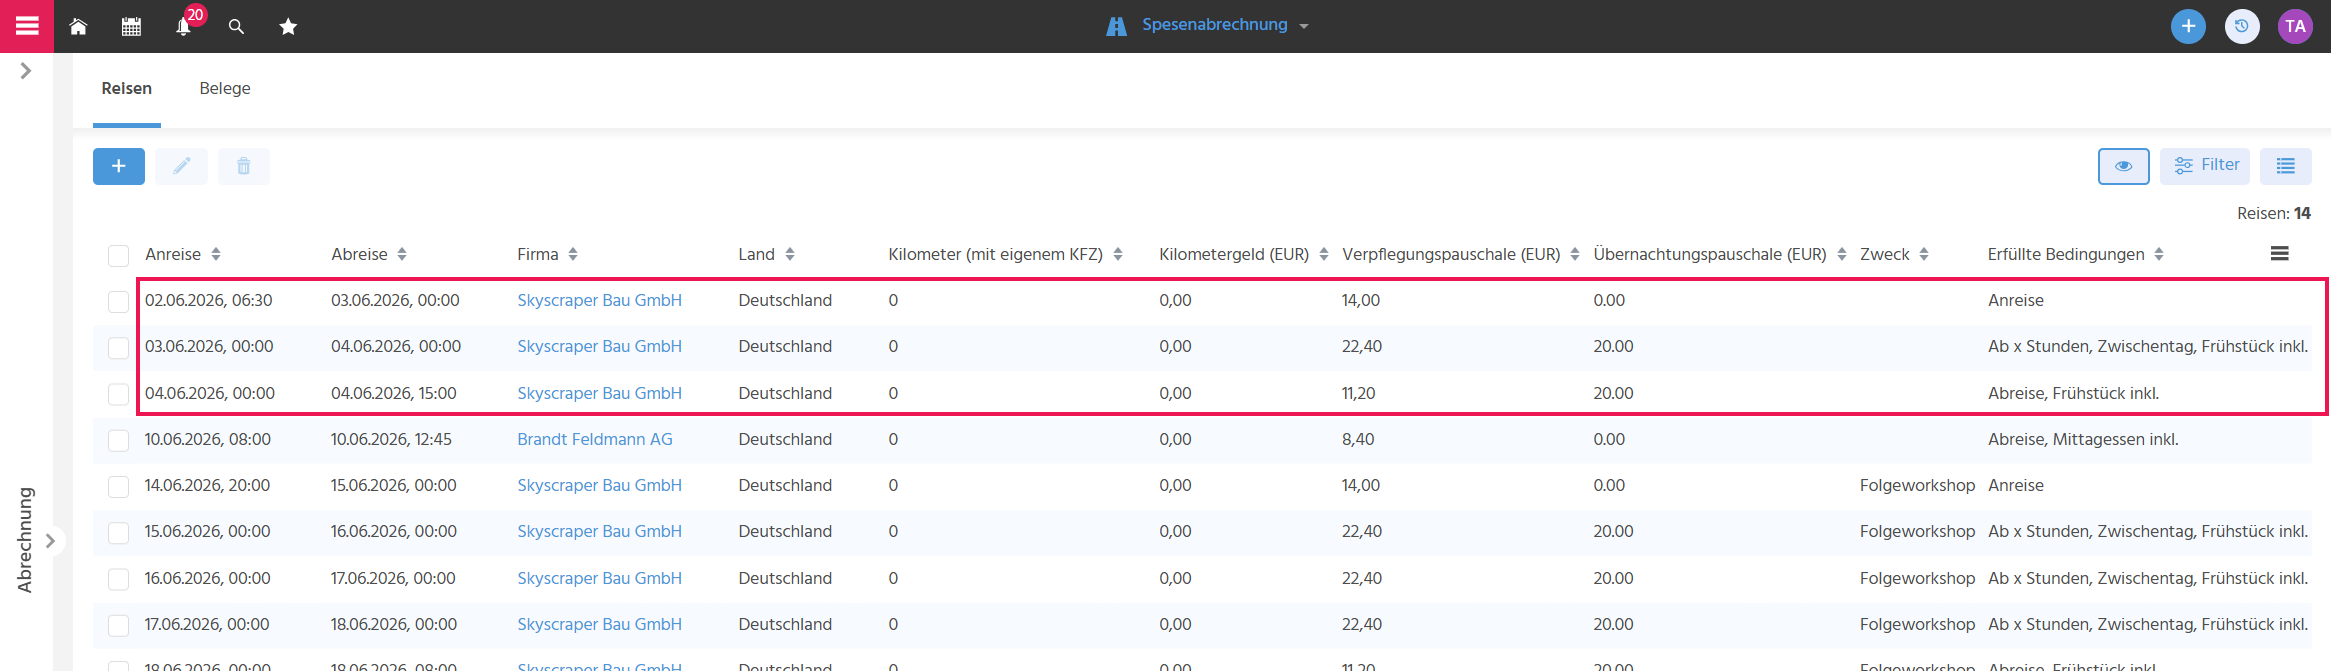Click the trash delete icon
This screenshot has width=2331, height=671.
(x=244, y=166)
